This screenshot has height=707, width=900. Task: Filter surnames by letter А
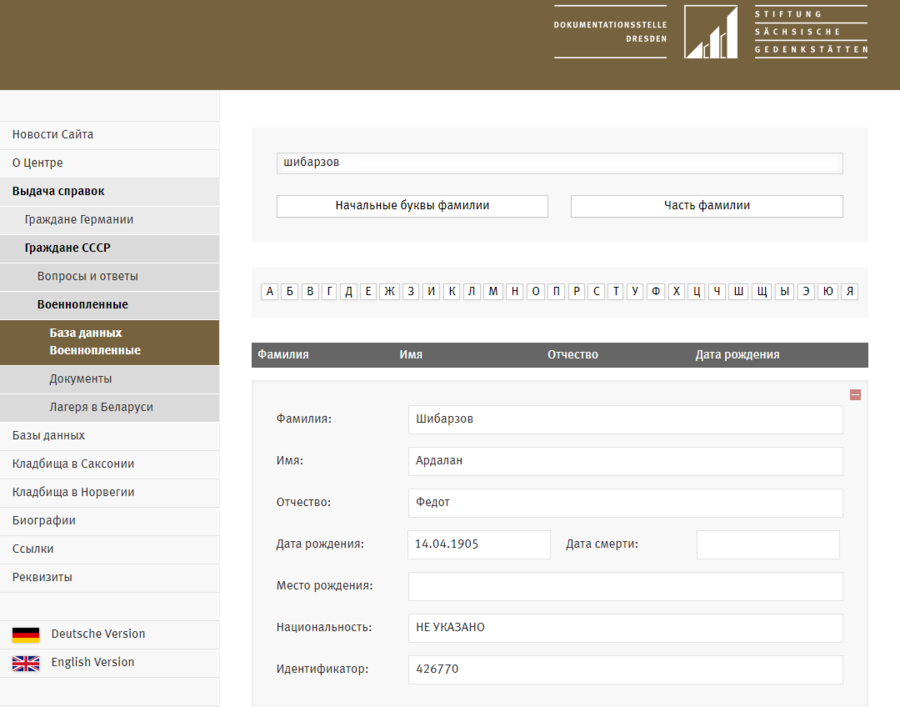pos(270,292)
